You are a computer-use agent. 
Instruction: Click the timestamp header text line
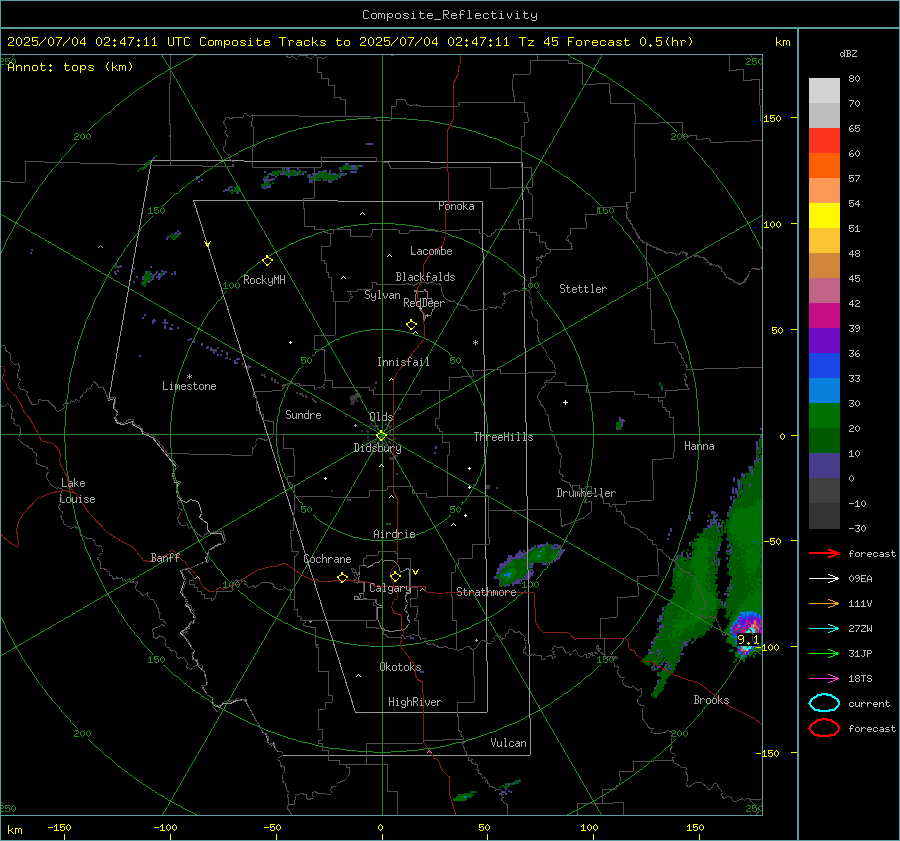(350, 42)
